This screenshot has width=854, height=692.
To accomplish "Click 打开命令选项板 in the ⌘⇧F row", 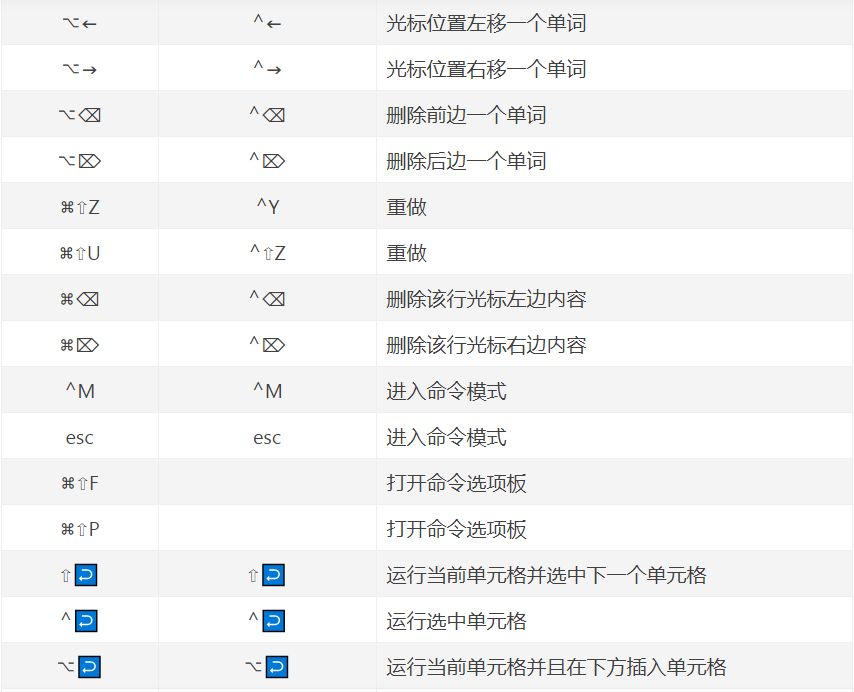I will (x=456, y=483).
